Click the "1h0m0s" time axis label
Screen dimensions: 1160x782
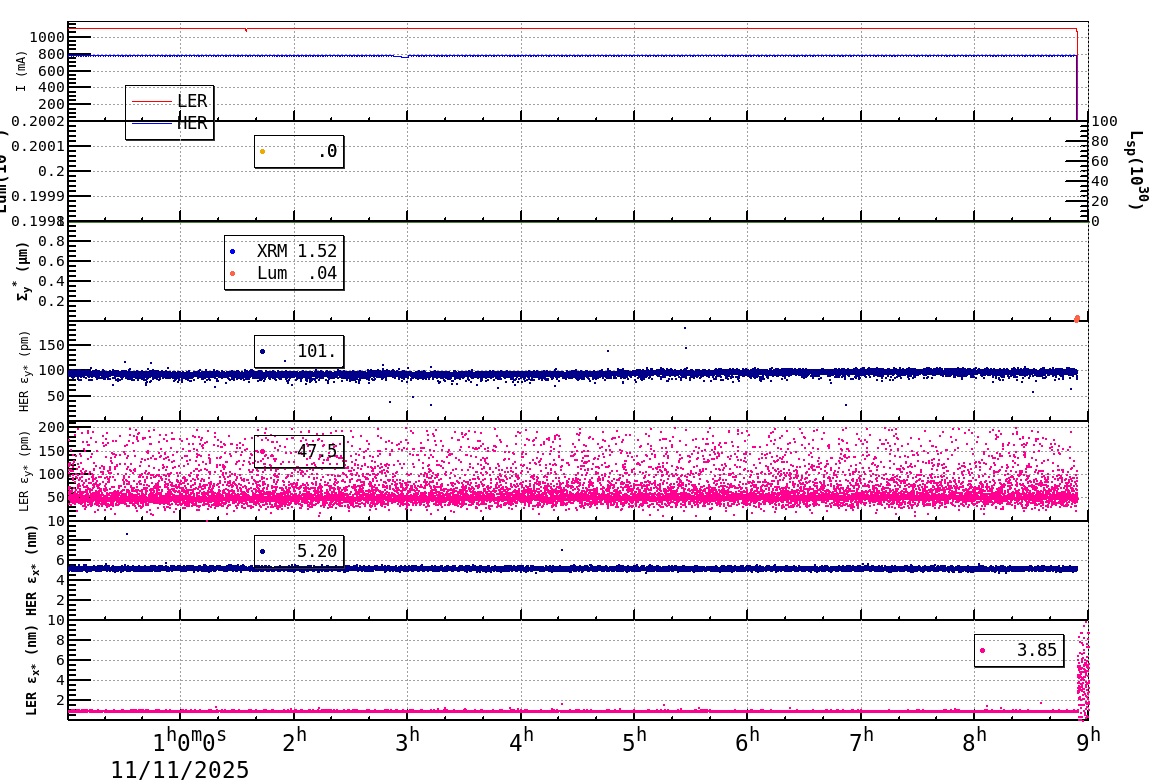pos(189,741)
